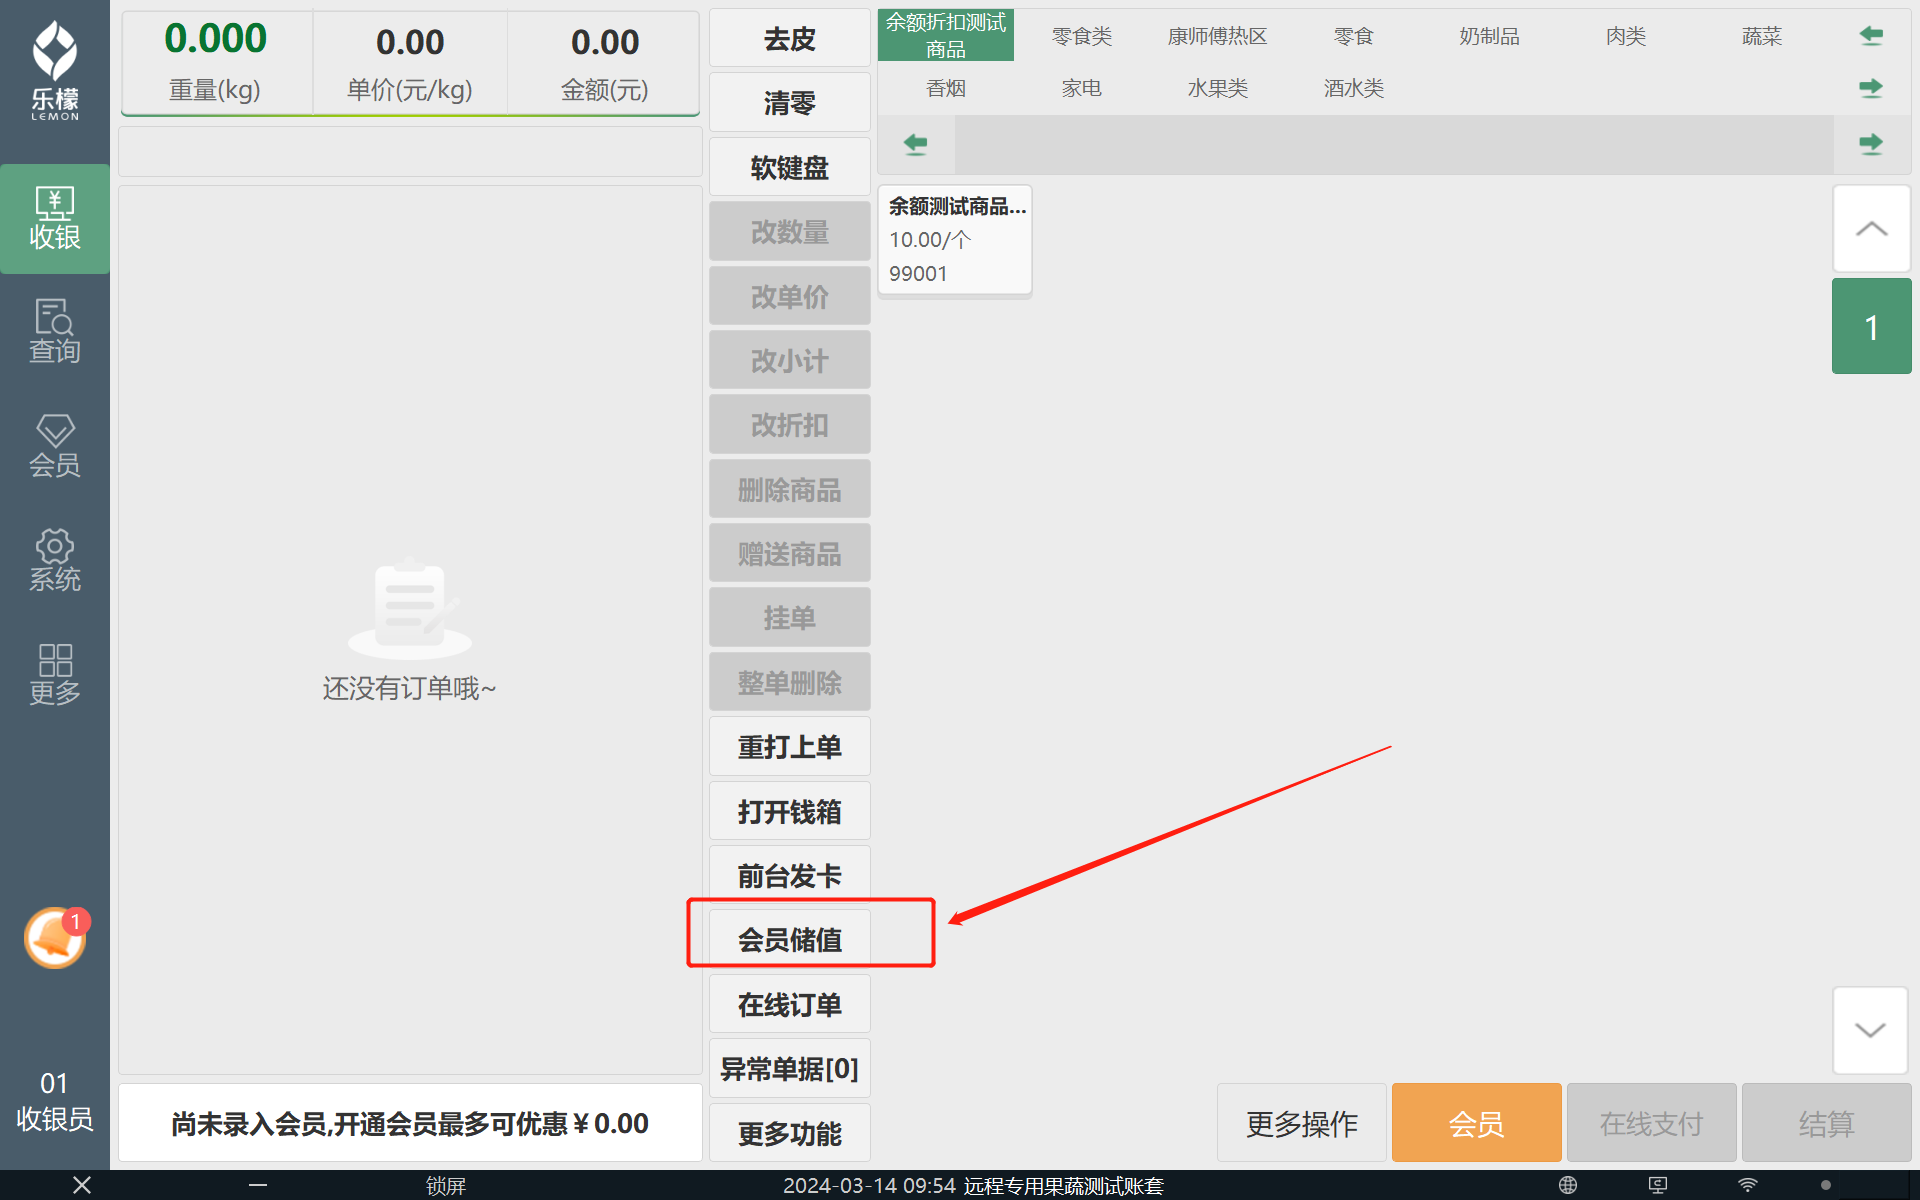Open the 更多操作 button

tap(1302, 1123)
